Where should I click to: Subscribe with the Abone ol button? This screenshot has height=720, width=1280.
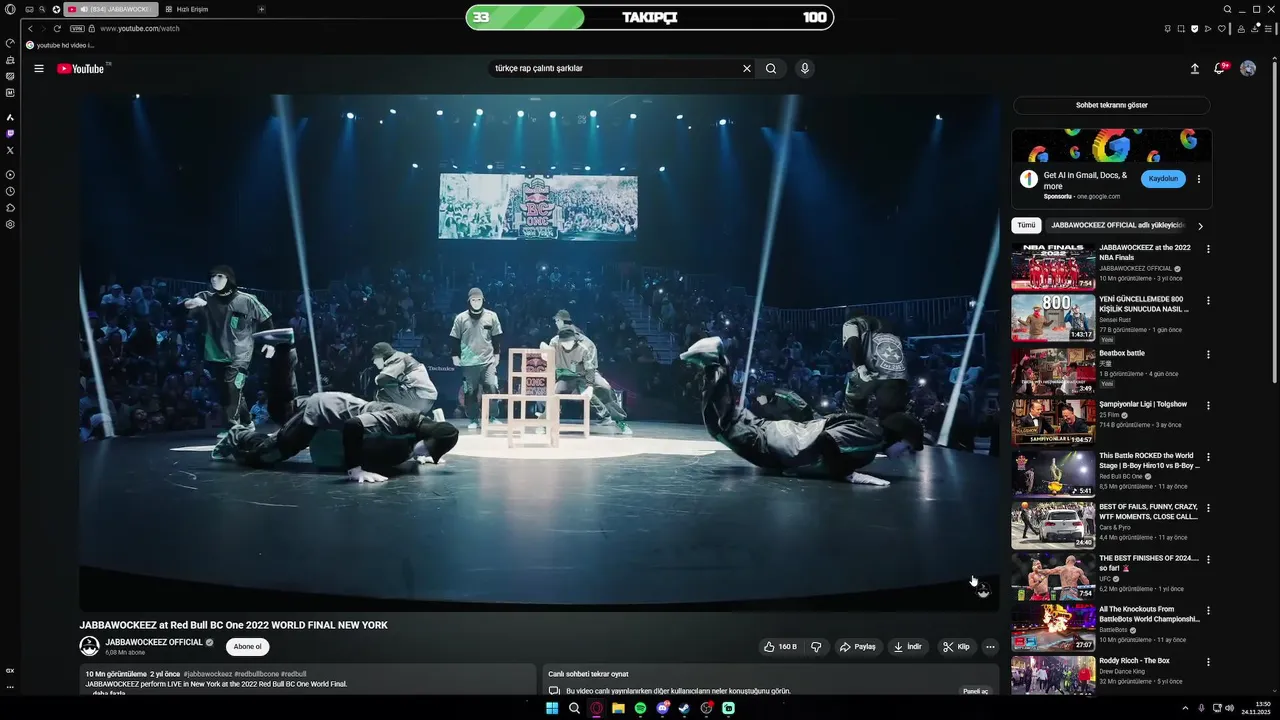tap(247, 647)
